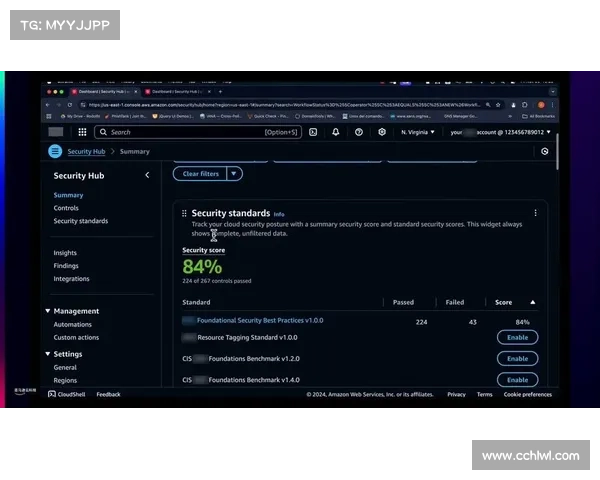Open Security standards in the sidebar
Screen dimensions: 600x480
(81, 221)
